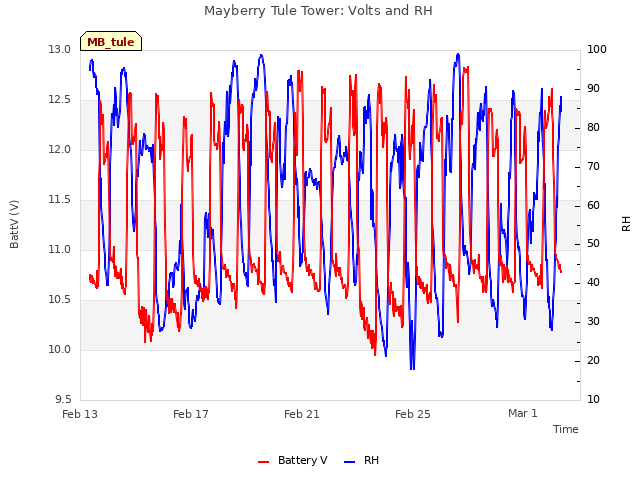Click the 70 tick on RH axis
The image size is (640, 480).
[593, 167]
